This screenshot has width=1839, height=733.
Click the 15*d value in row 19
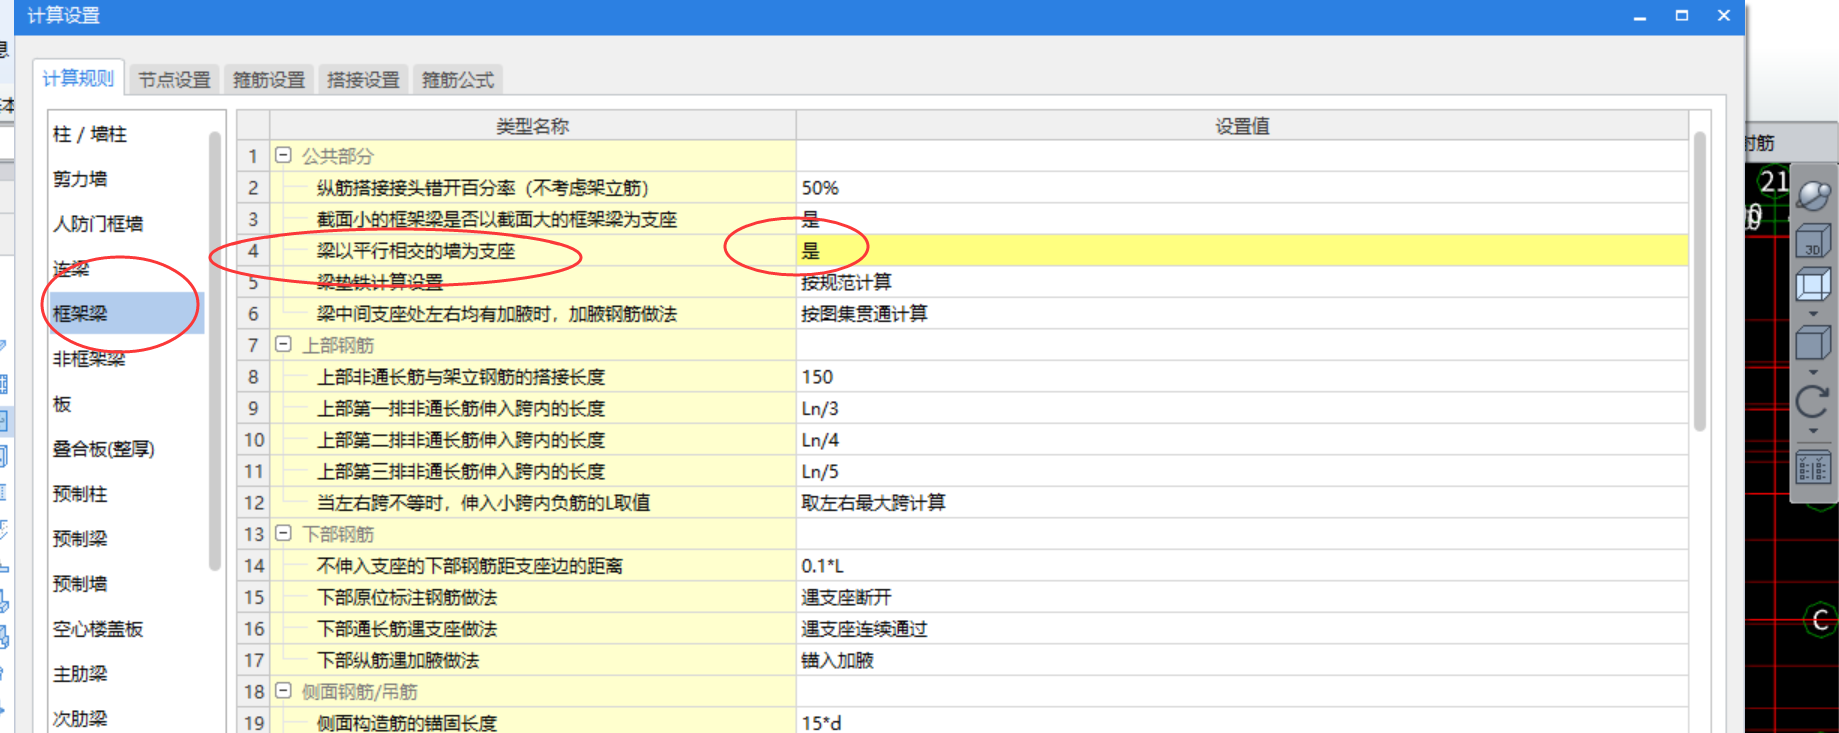821,722
